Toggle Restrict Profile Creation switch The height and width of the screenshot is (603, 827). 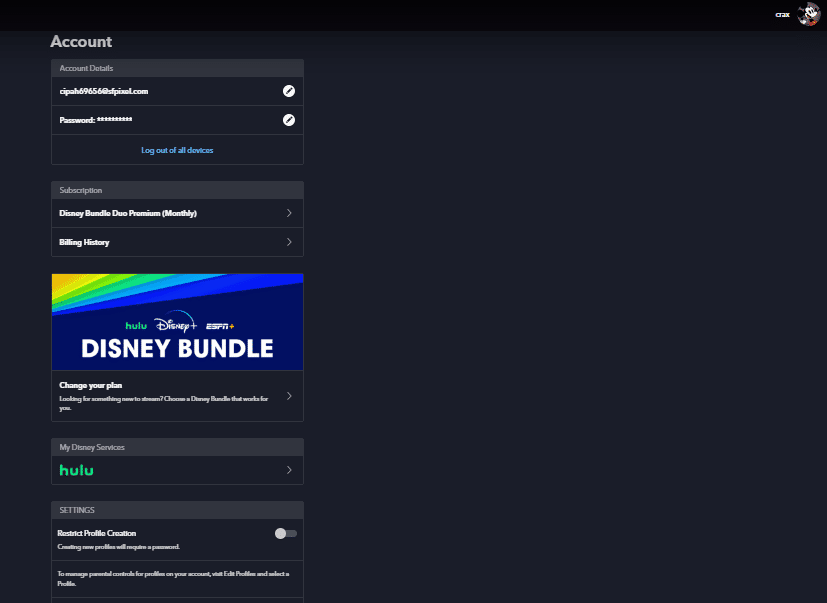tap(285, 533)
